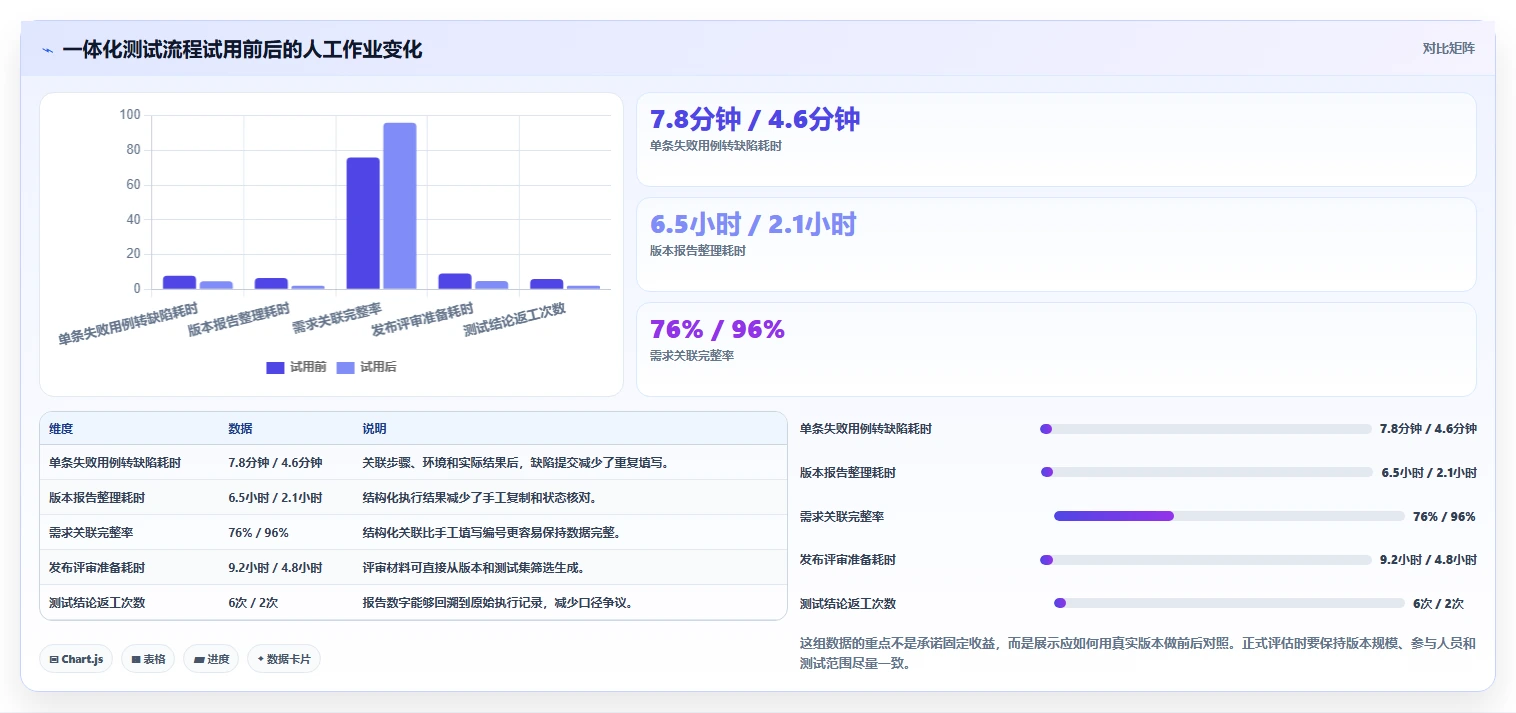1516x713 pixels.
Task: Click the 版本报告整理耗时 progress bar
Action: click(1206, 472)
